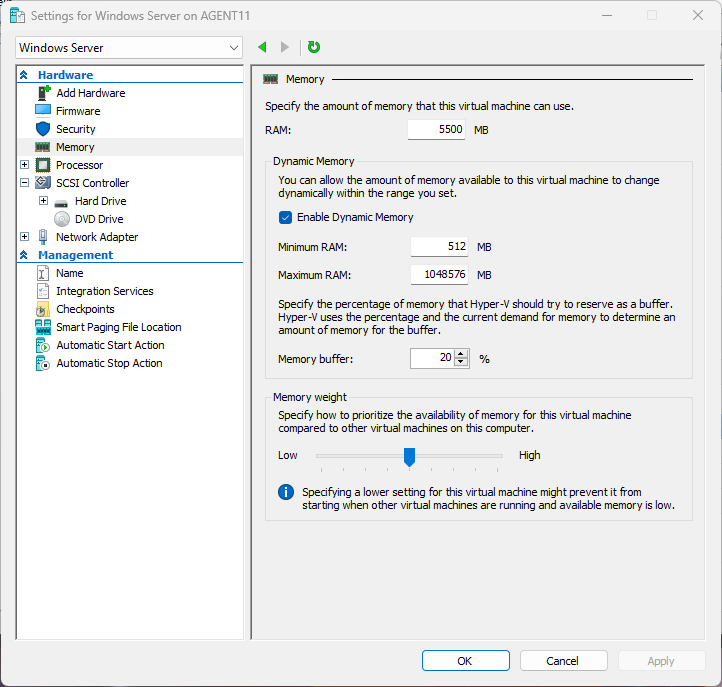722x687 pixels.
Task: Open DVD Drive disc icon
Action: (62, 219)
